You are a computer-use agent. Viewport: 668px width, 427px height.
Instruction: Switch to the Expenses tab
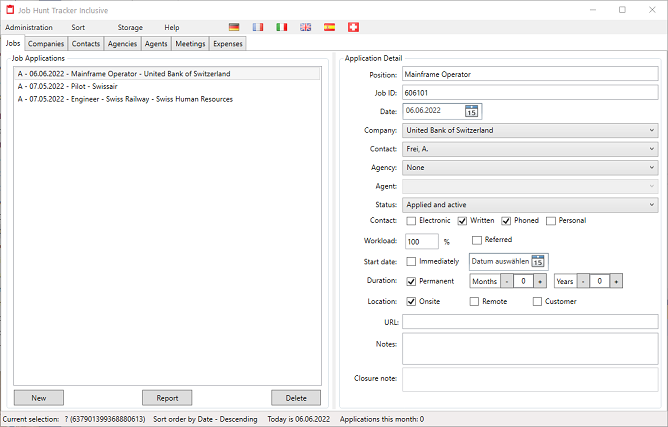[228, 43]
